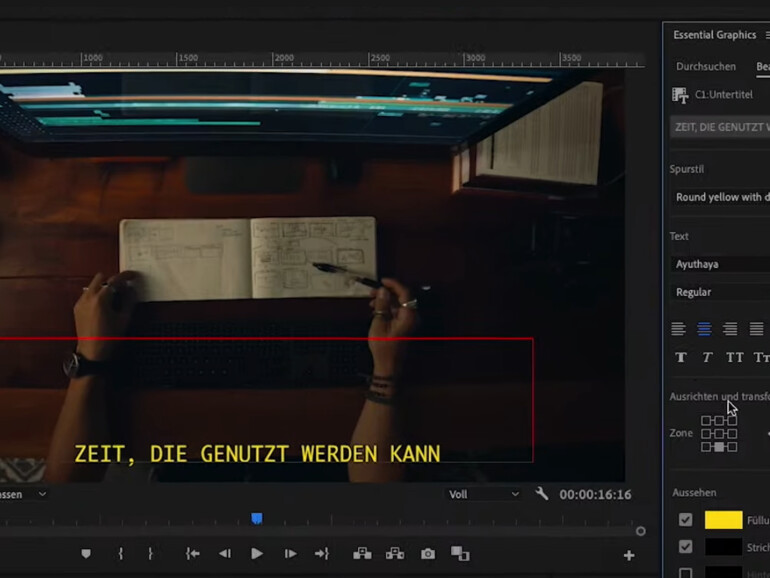Click the 2000 mark on the ruler
This screenshot has height=578, width=770.
[x=284, y=58]
